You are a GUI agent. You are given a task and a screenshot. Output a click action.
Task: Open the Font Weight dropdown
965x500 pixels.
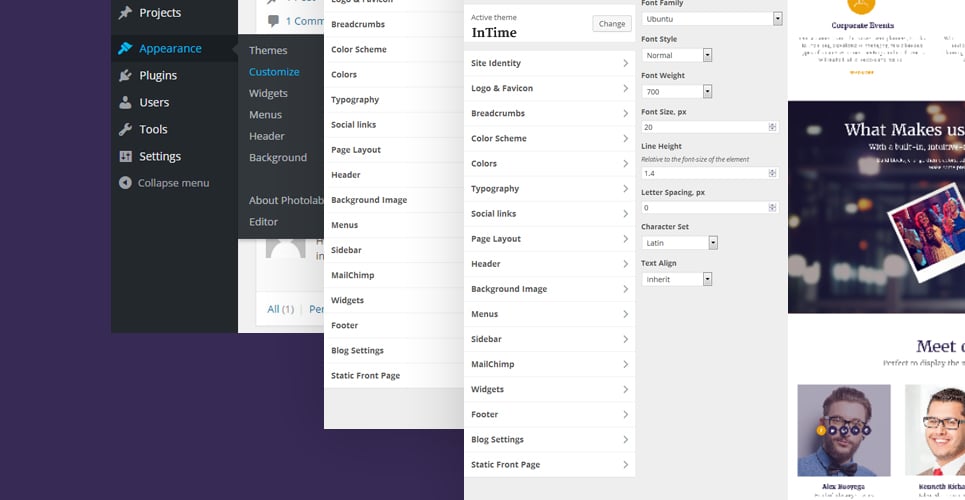(676, 92)
